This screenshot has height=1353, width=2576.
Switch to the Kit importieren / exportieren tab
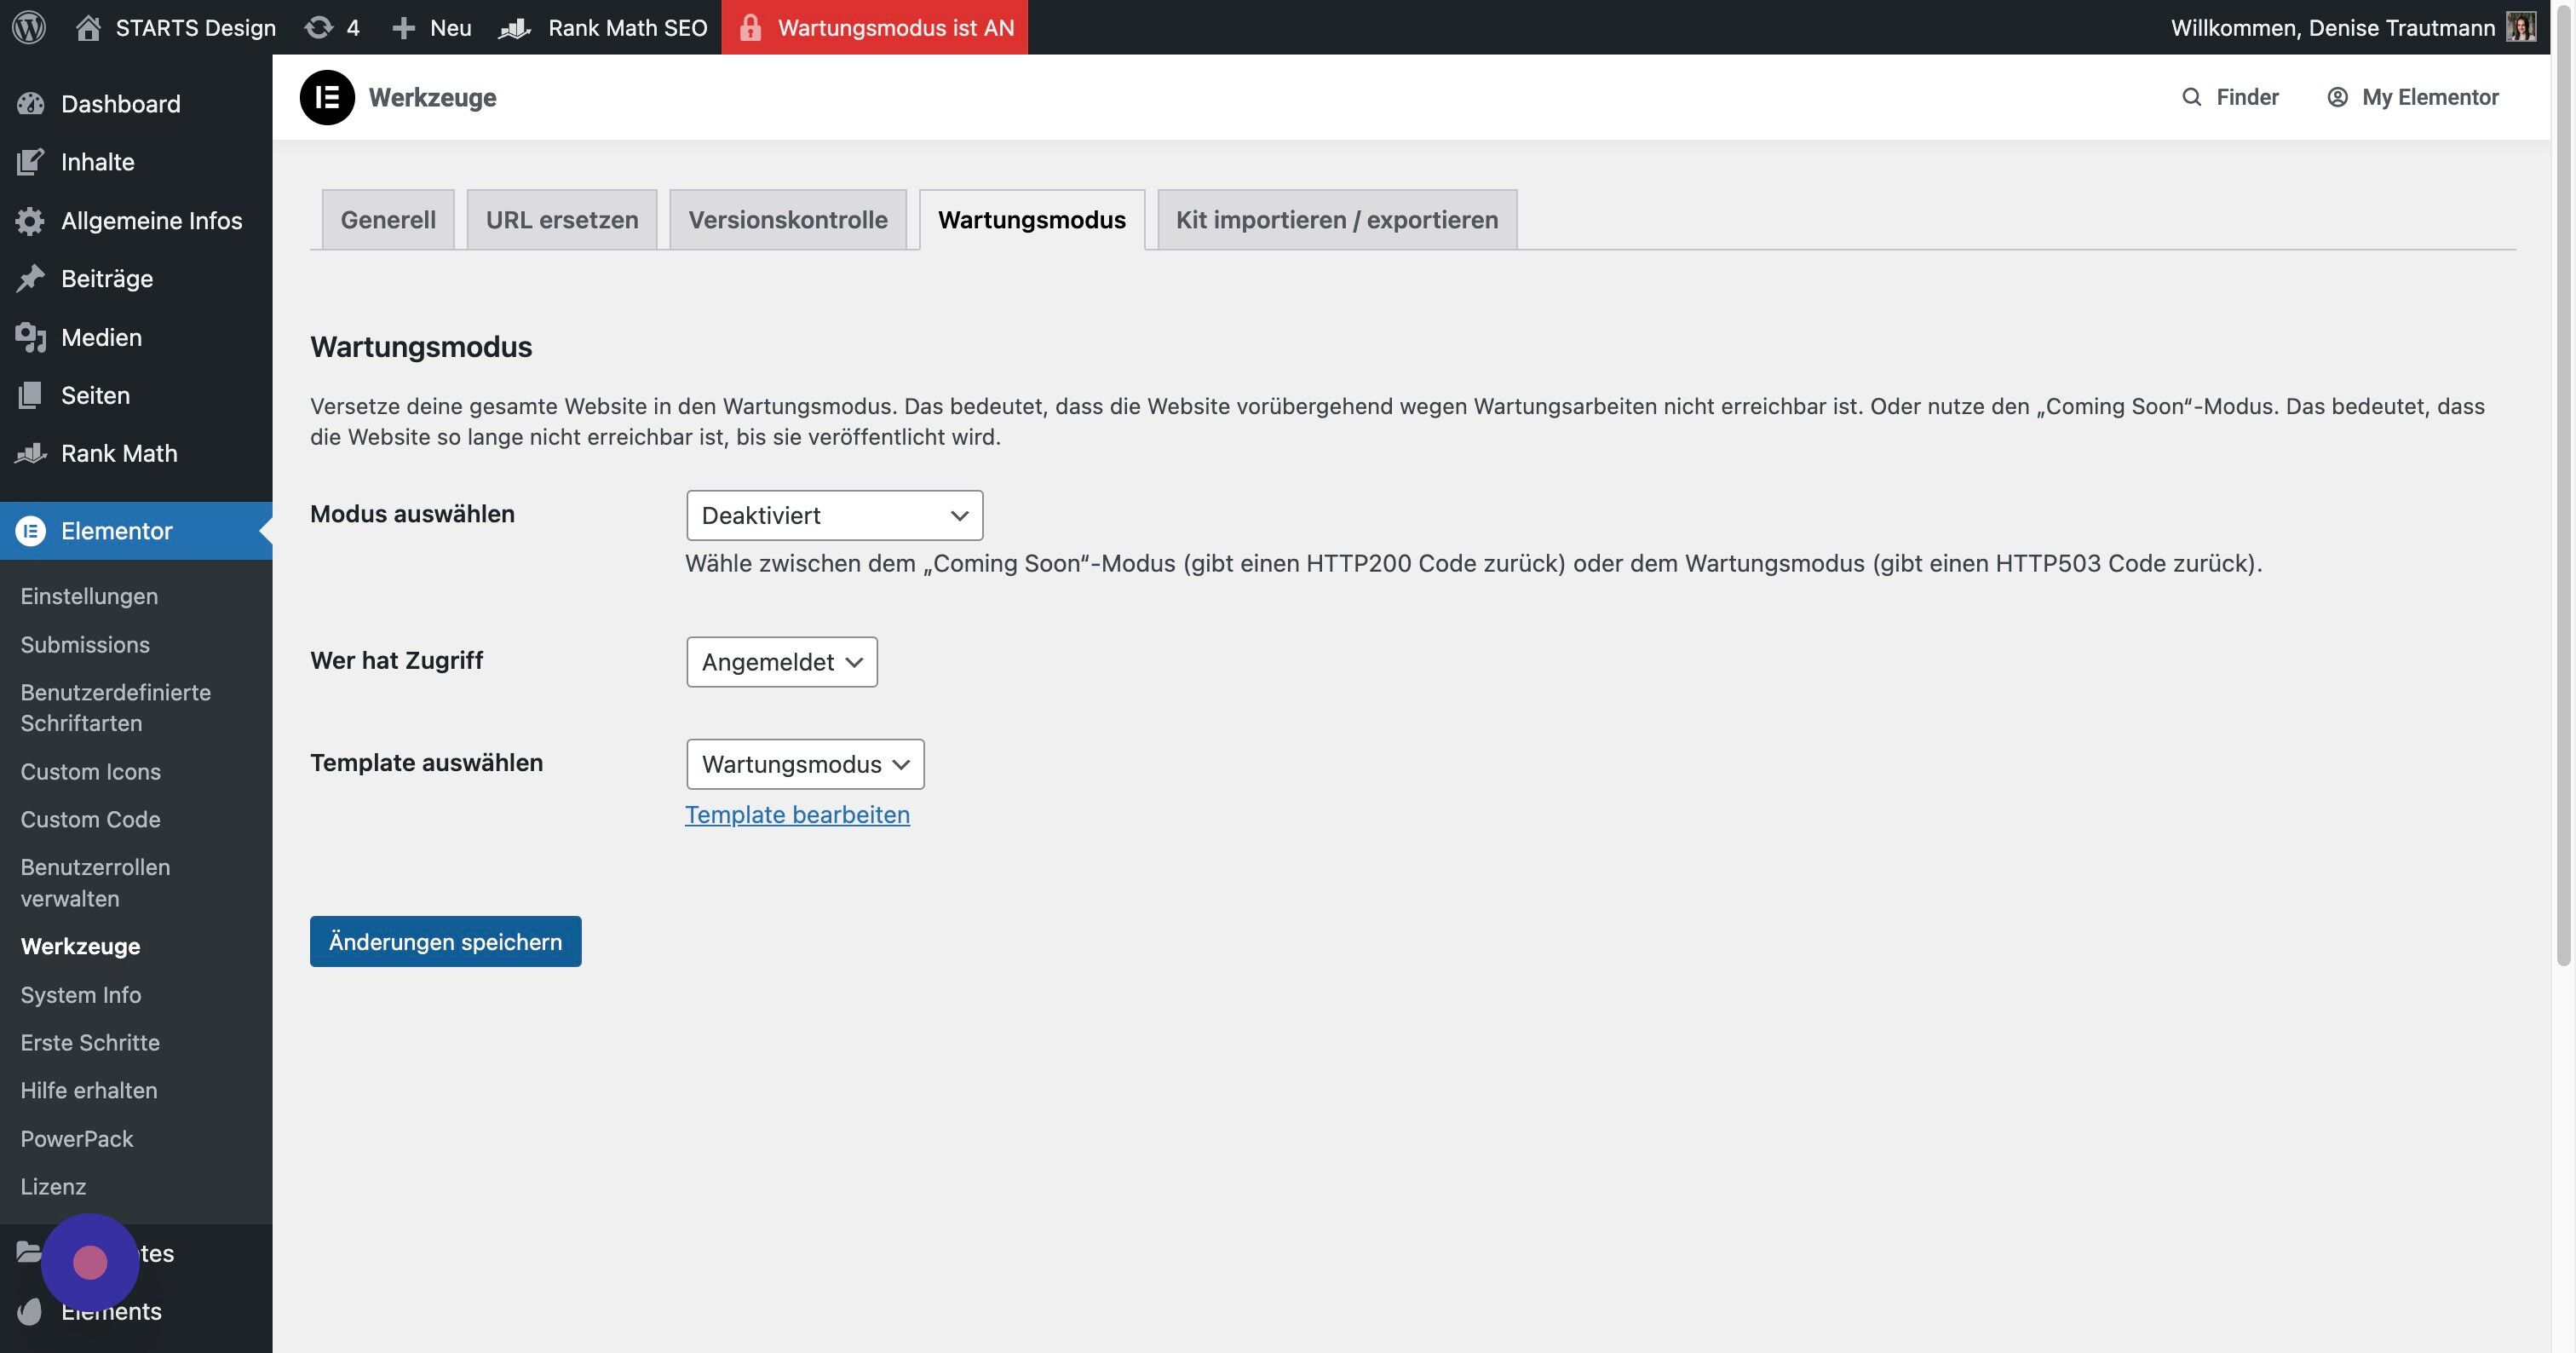(1336, 219)
